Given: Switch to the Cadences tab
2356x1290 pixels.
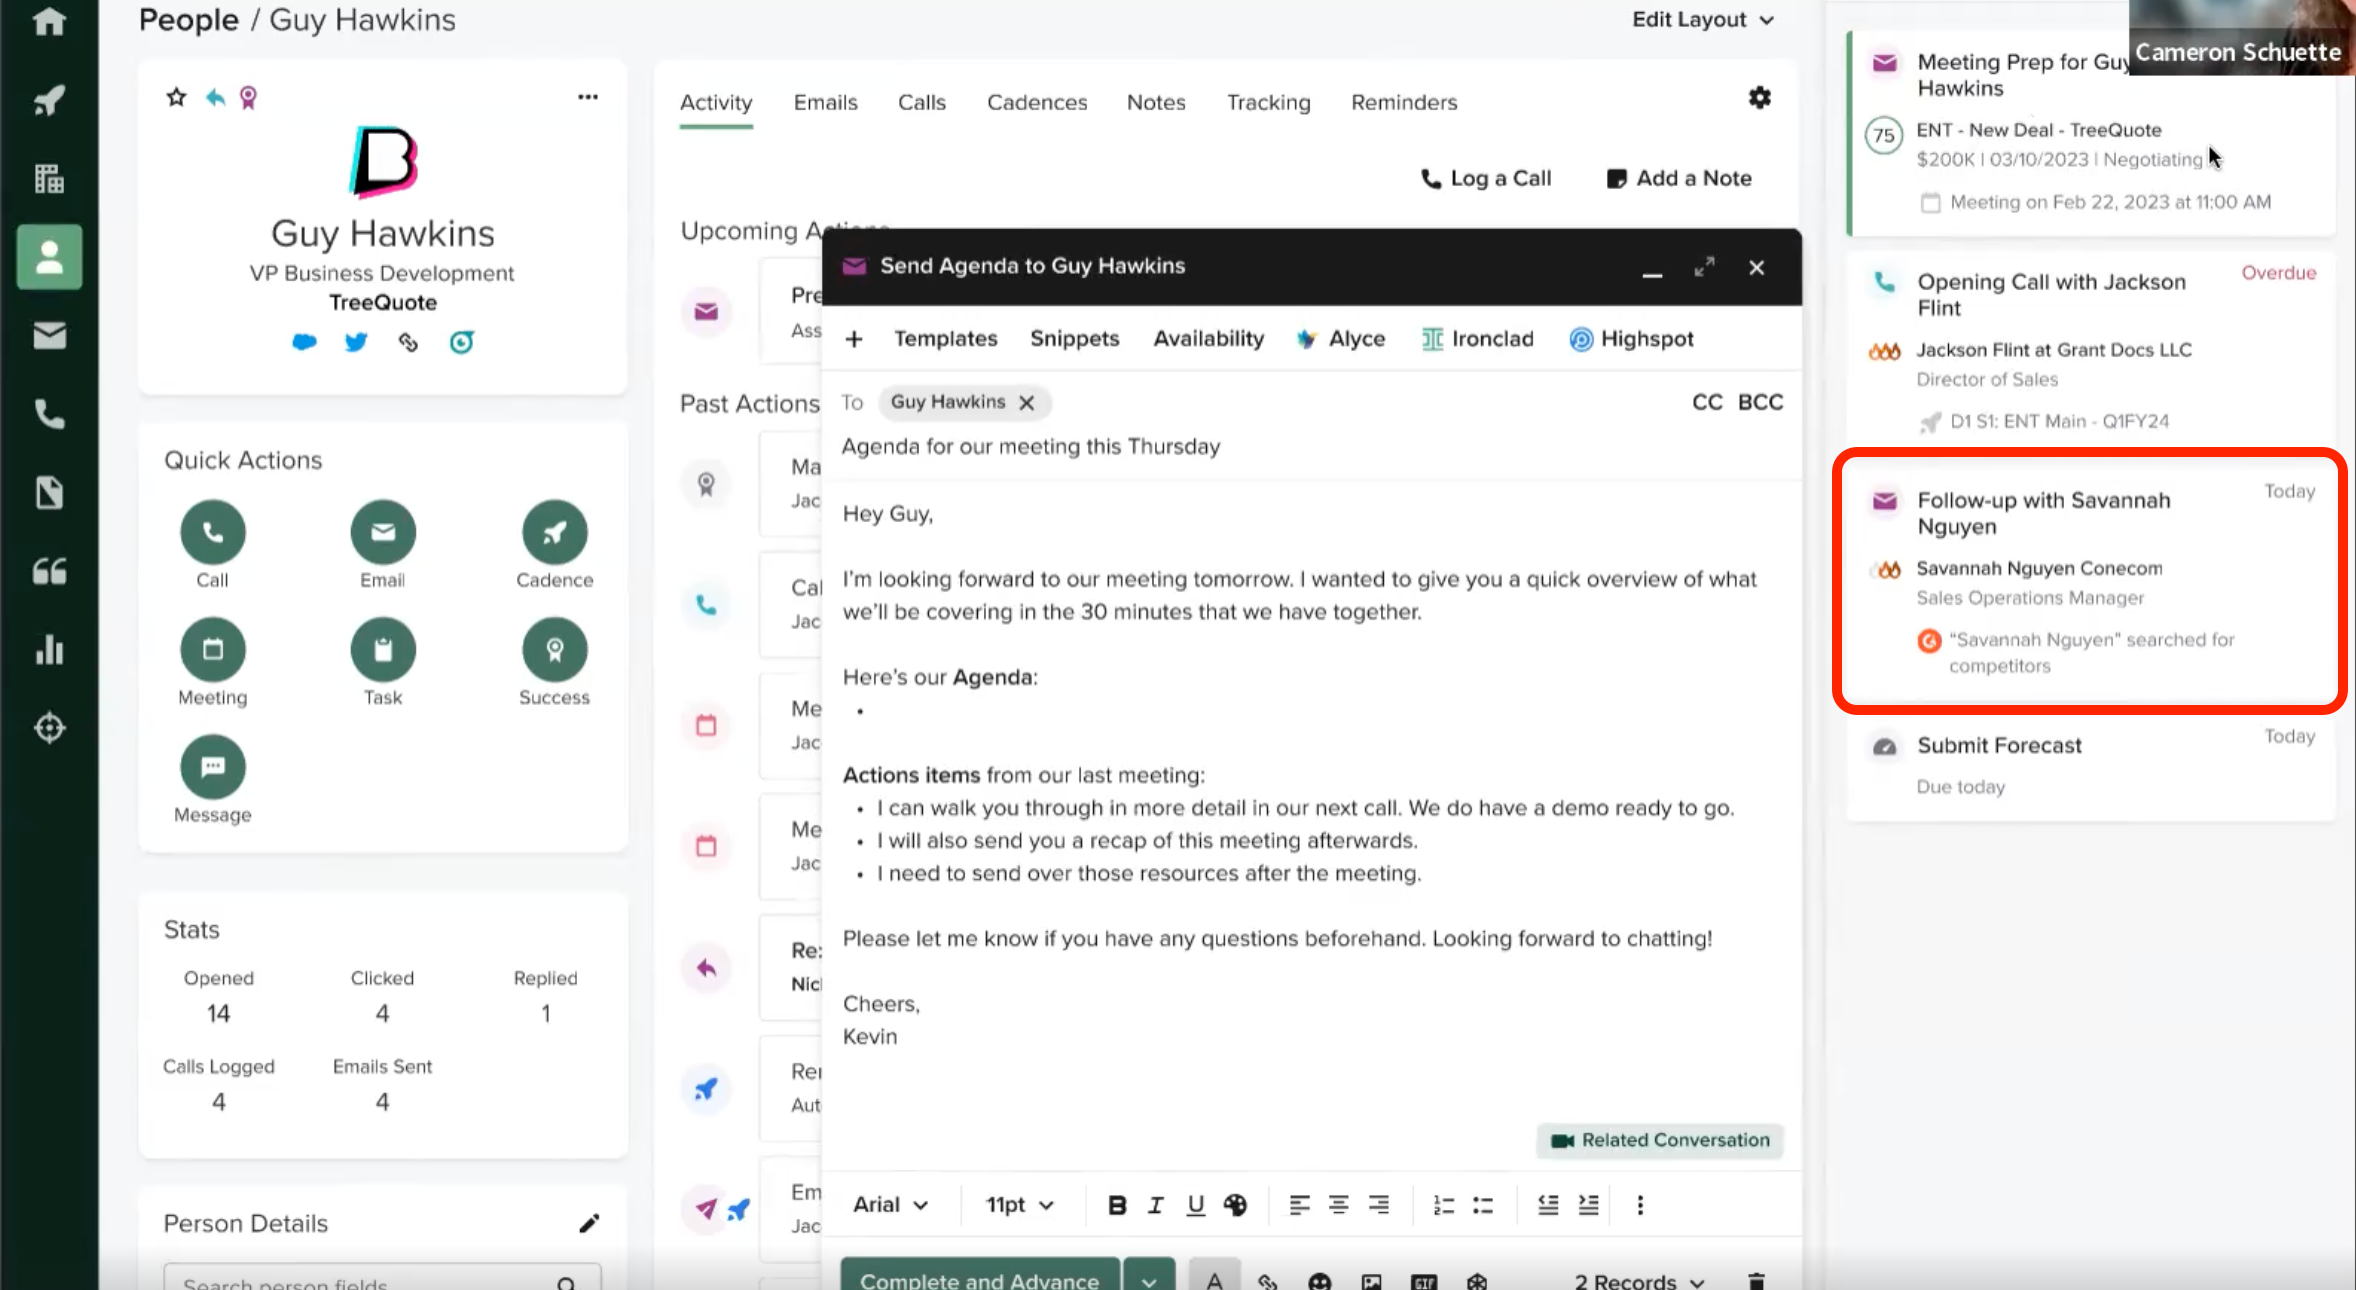Looking at the screenshot, I should click(1036, 102).
